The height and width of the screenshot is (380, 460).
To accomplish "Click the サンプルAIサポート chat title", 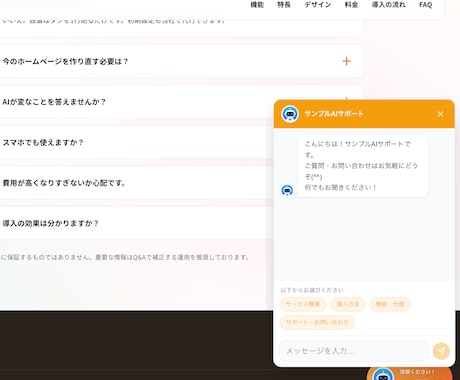I will (334, 114).
